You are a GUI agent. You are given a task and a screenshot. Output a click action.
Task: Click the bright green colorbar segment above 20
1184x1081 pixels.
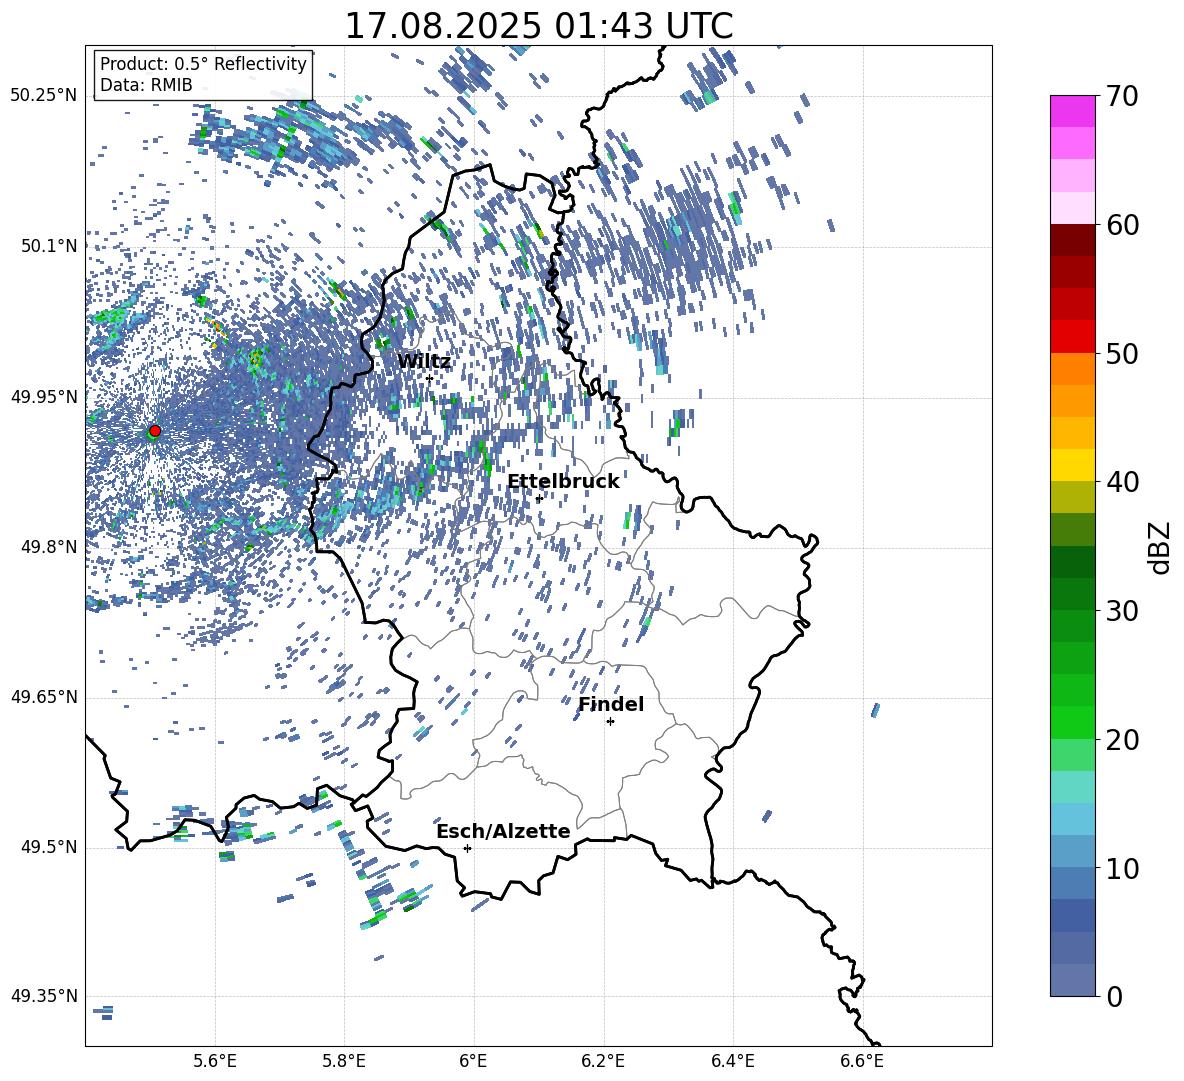pyautogui.click(x=1072, y=722)
